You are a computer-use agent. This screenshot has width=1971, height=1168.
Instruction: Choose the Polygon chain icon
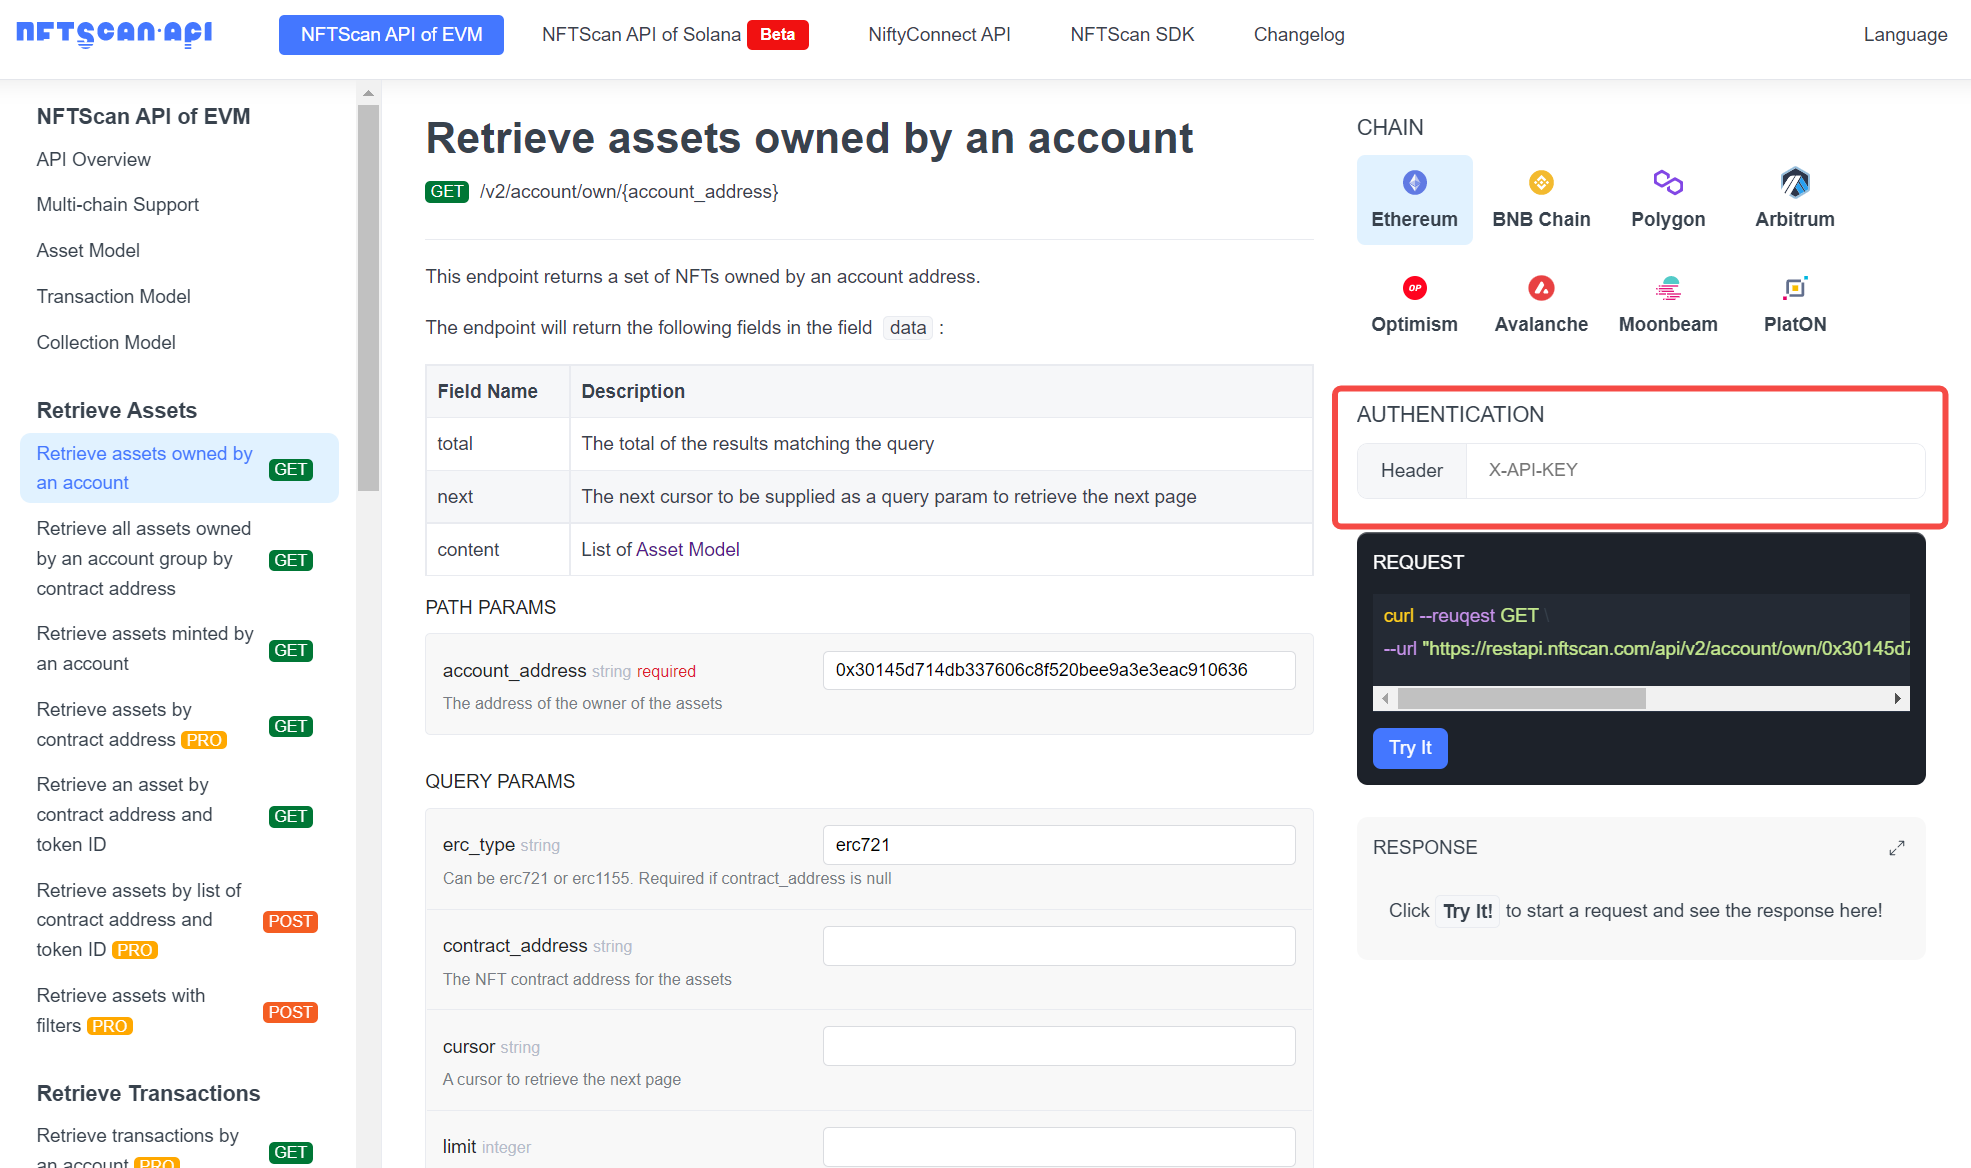pyautogui.click(x=1668, y=183)
